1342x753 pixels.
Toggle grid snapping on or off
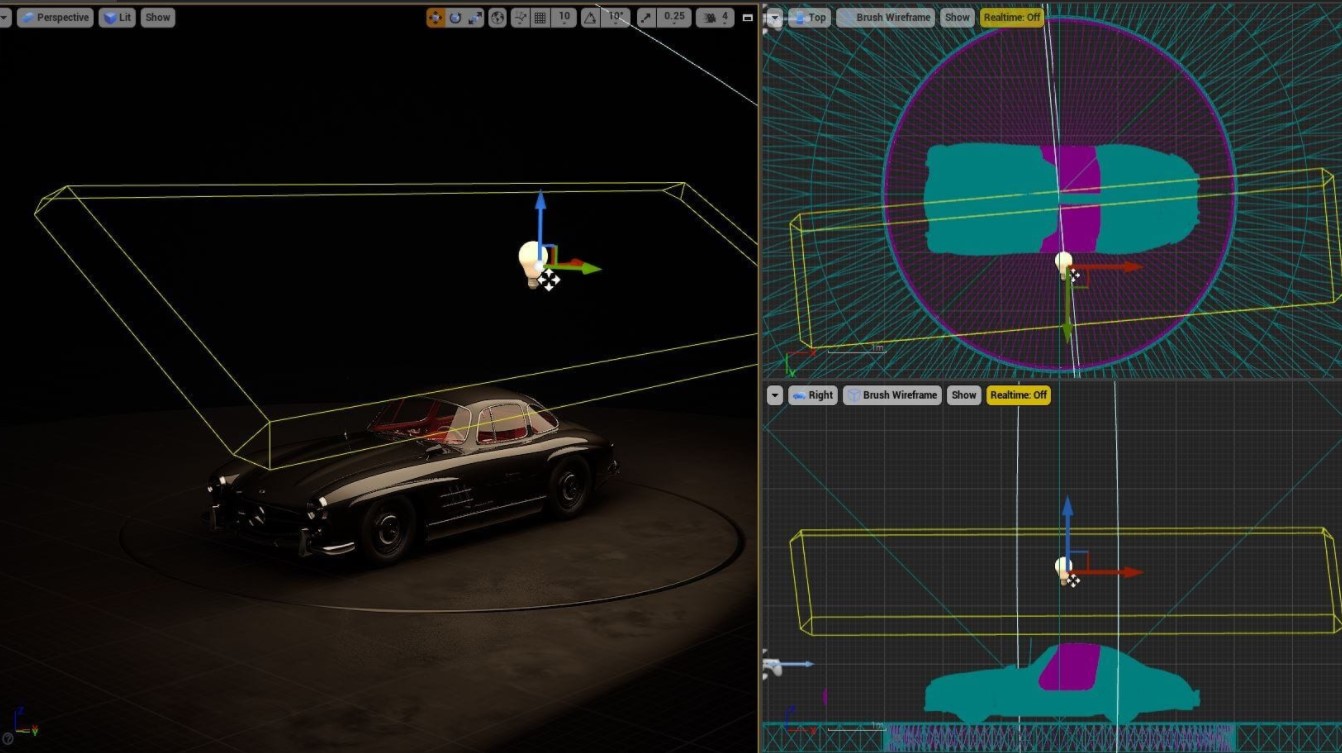pyautogui.click(x=540, y=17)
